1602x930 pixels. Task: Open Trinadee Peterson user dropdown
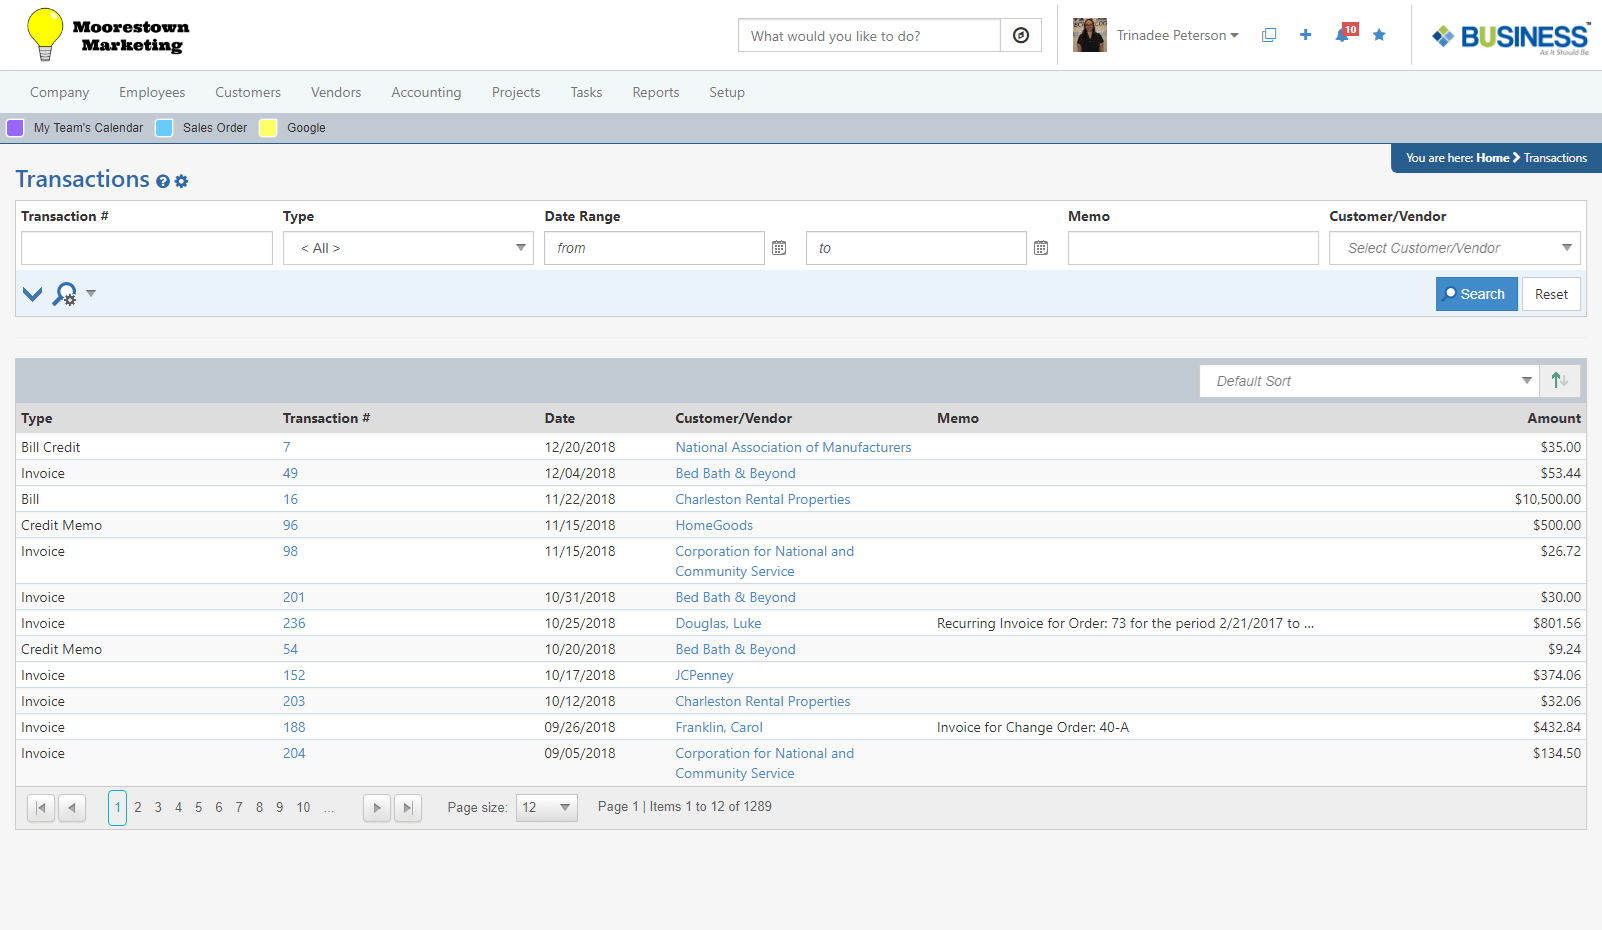pos(1177,35)
